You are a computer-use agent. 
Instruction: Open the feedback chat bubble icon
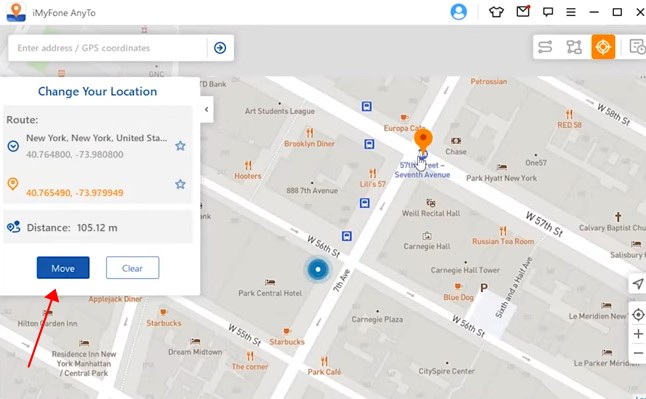coord(548,12)
